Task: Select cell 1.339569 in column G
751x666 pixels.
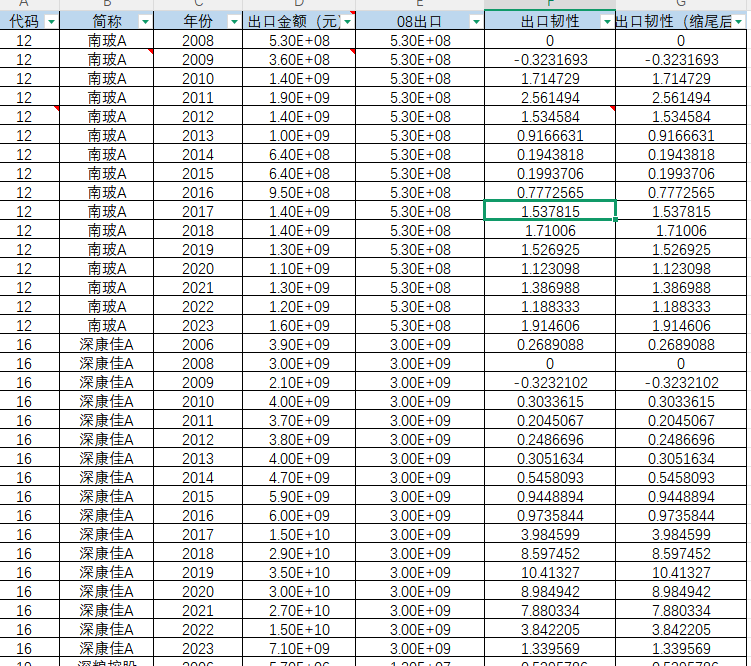Action: (681, 648)
